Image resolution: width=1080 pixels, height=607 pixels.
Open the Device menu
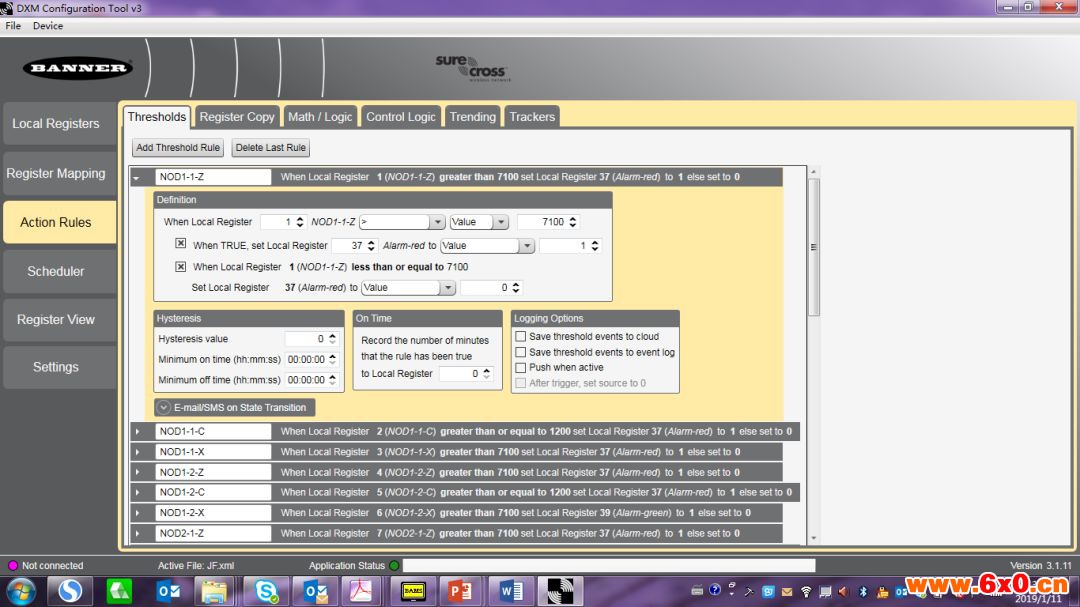(48, 26)
